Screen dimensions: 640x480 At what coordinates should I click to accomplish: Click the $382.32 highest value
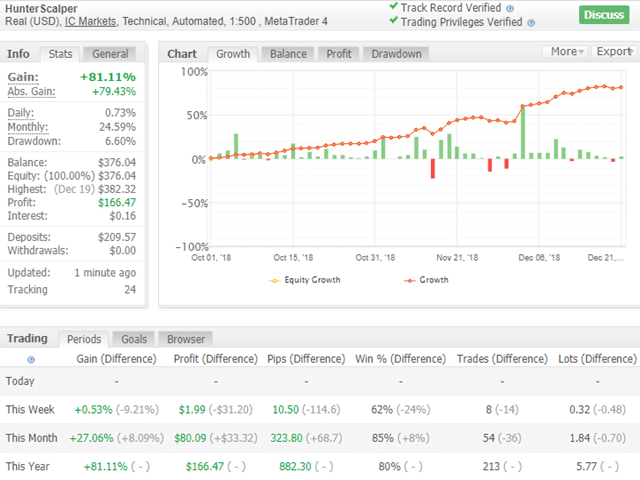(x=117, y=189)
